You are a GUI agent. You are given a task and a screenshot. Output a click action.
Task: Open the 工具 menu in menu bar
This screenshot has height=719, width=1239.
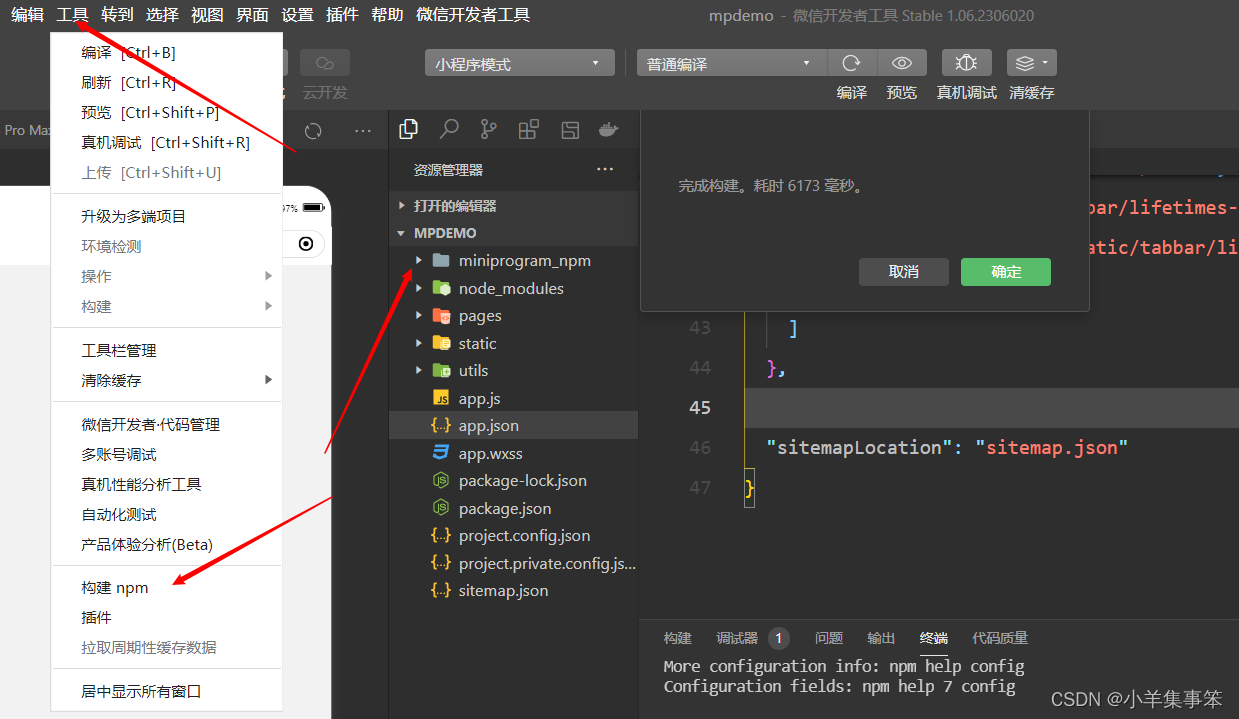[x=72, y=14]
